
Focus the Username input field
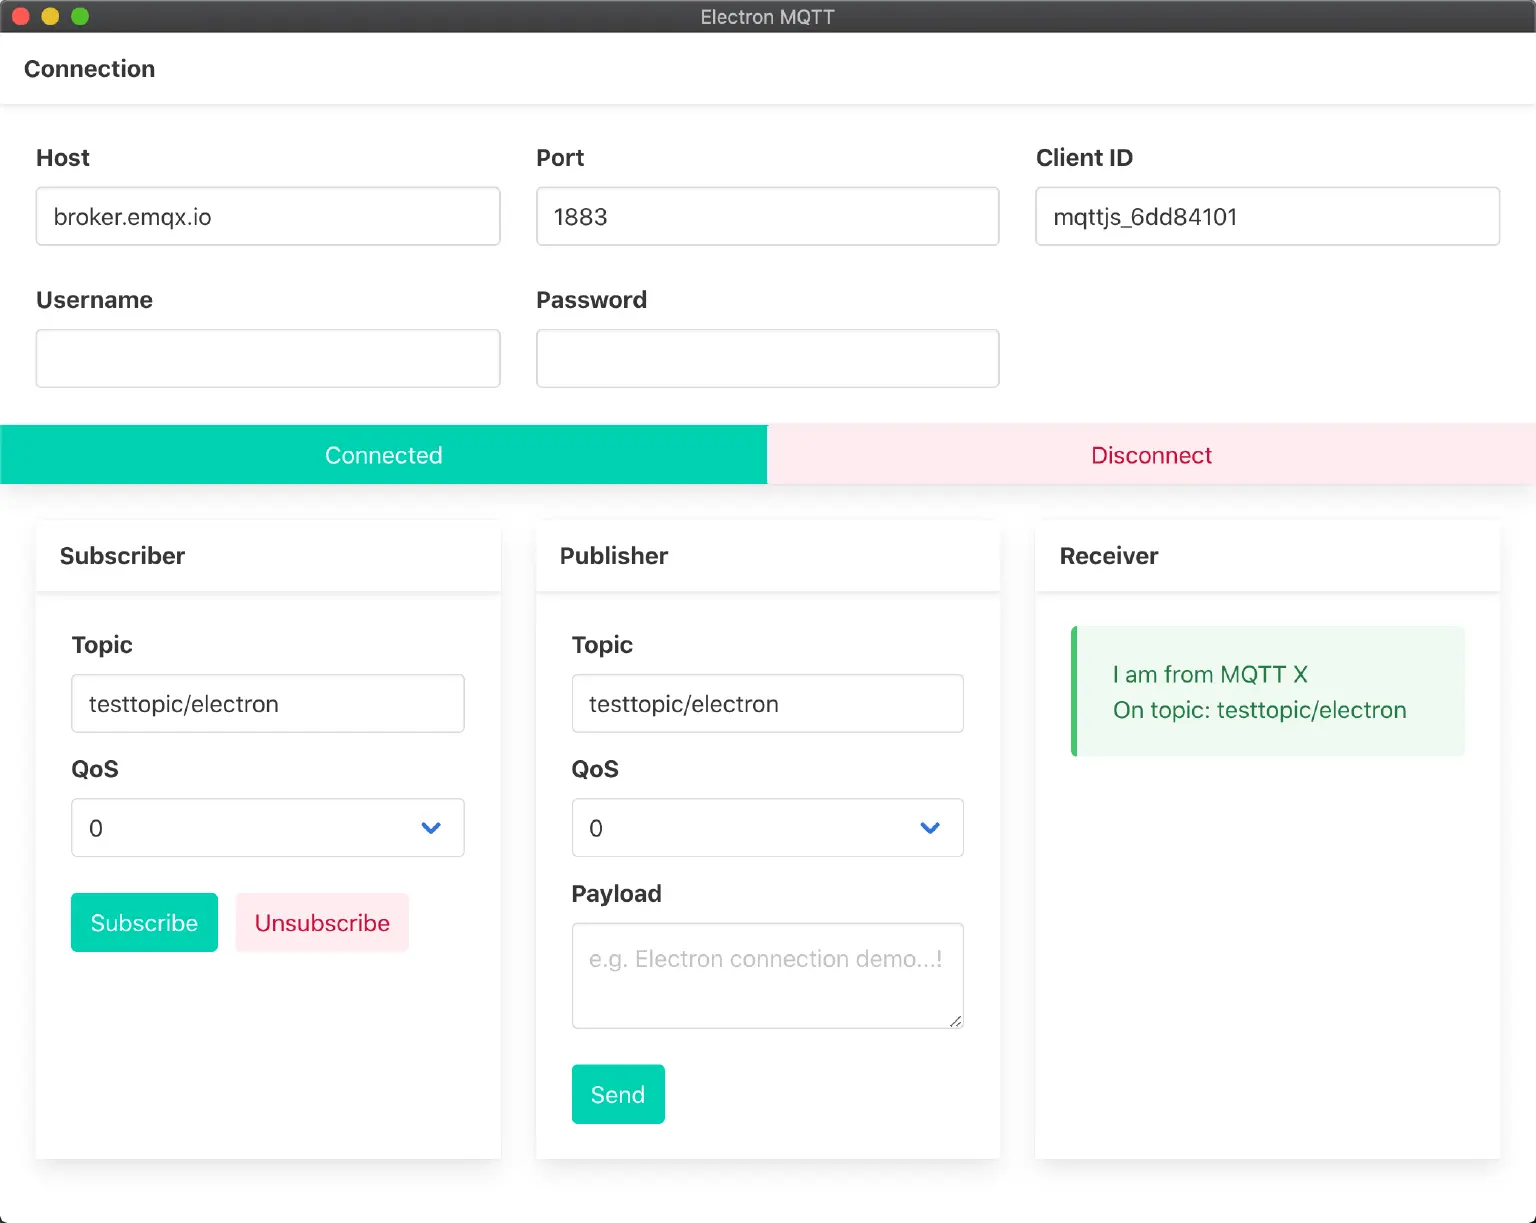click(267, 358)
